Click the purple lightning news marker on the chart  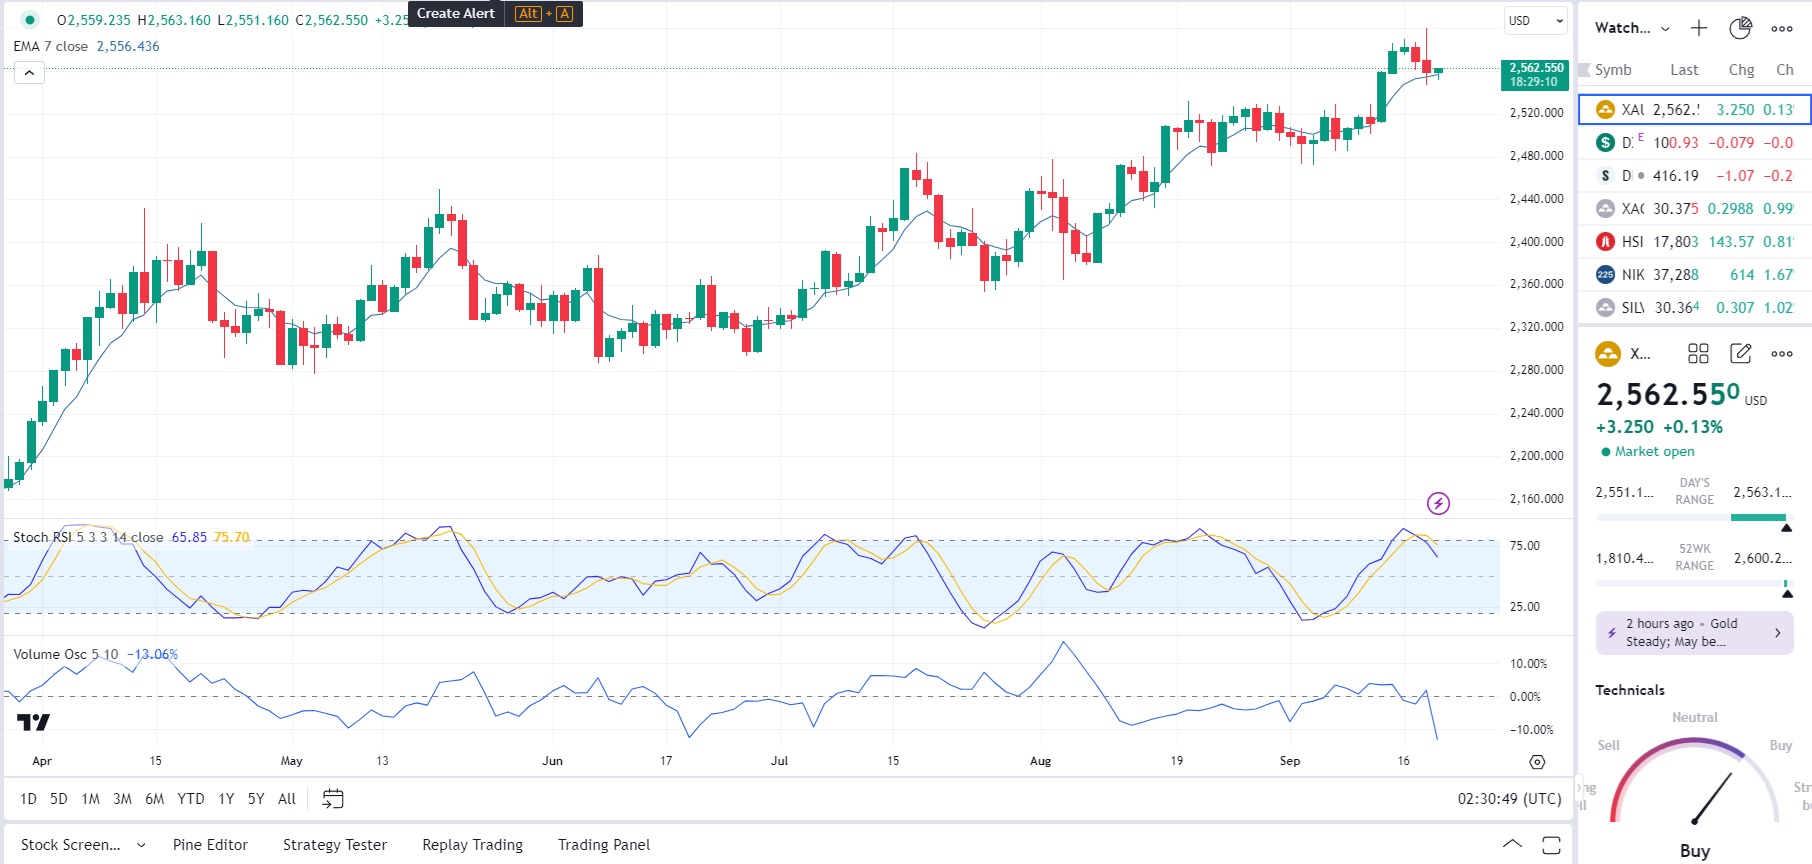[x=1438, y=503]
